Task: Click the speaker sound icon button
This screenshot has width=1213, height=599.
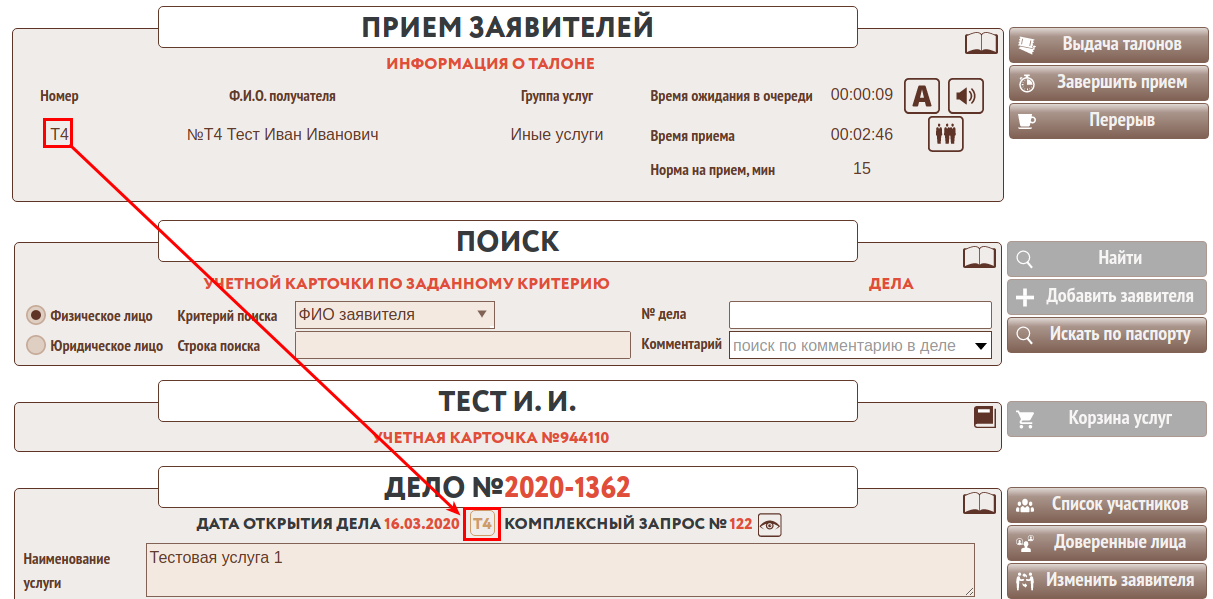Action: coord(965,96)
